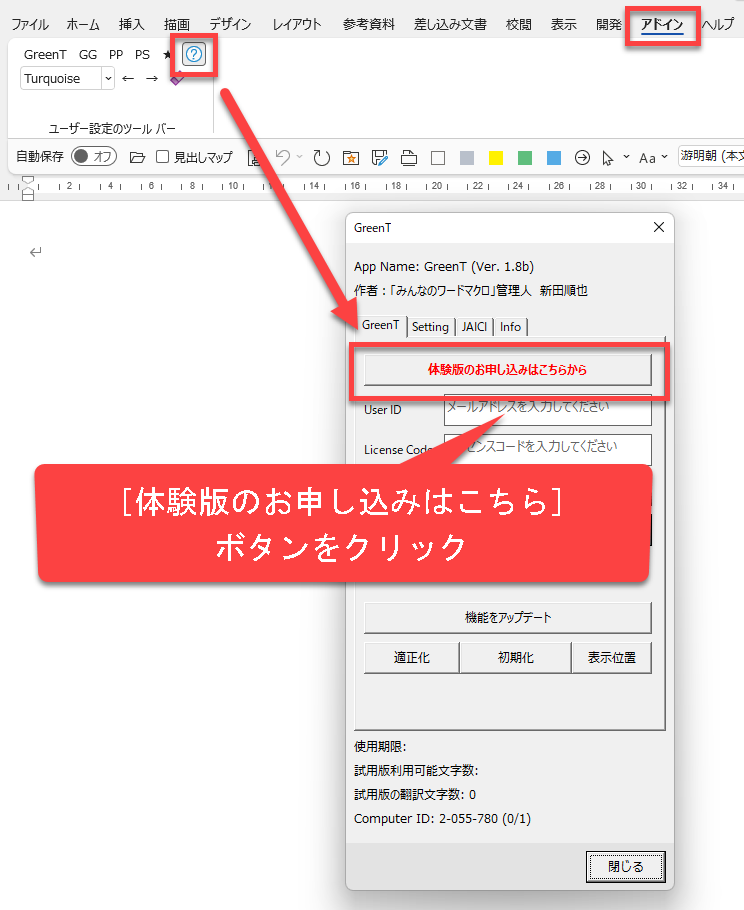This screenshot has width=744, height=910.
Task: Toggle the 自動保存 autosave switch
Action: [94, 157]
